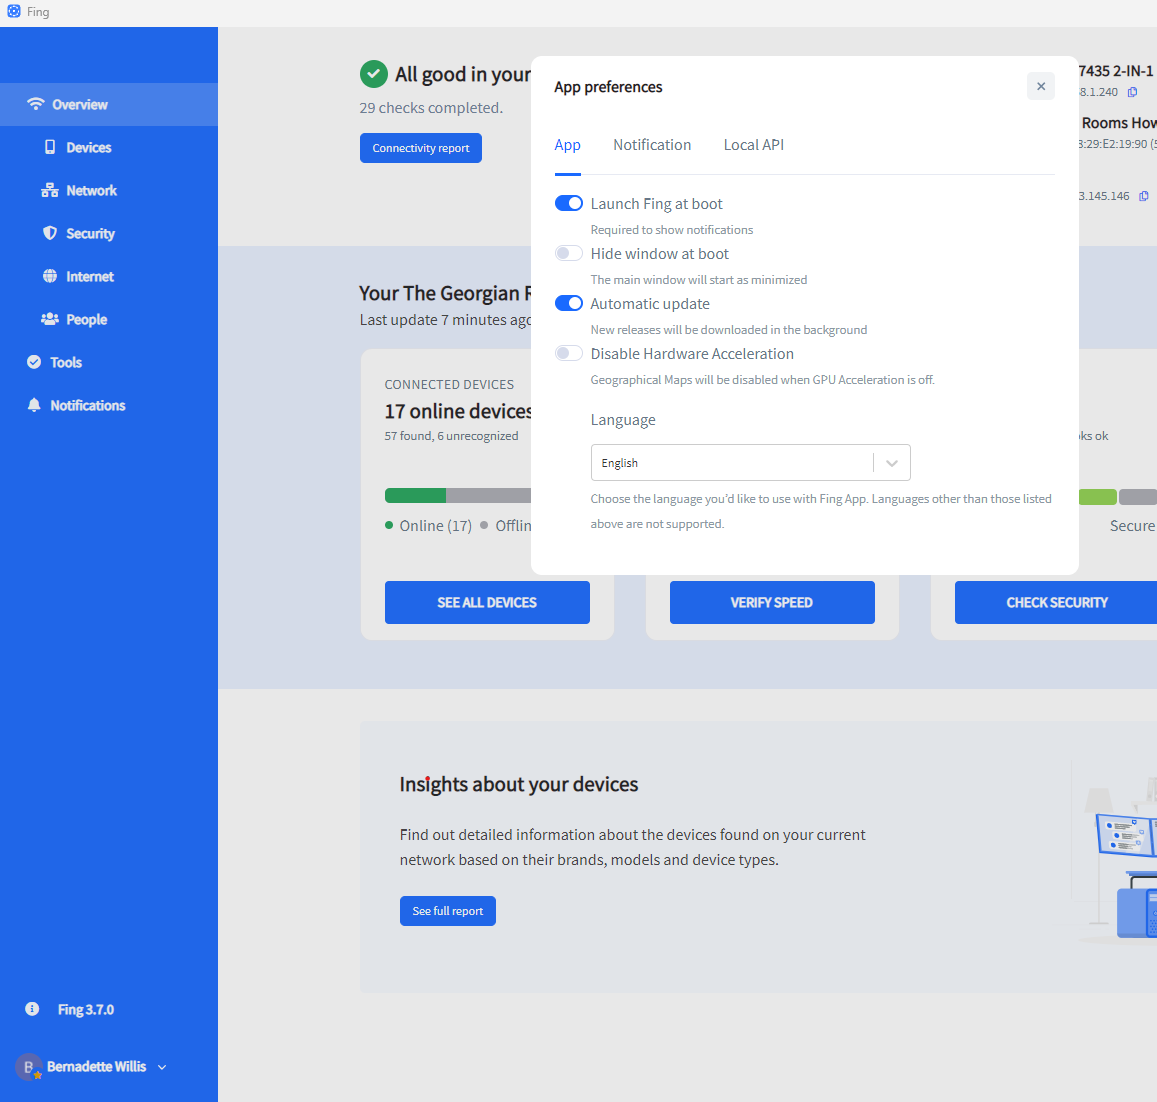Click the Connectivity report button

tap(421, 148)
